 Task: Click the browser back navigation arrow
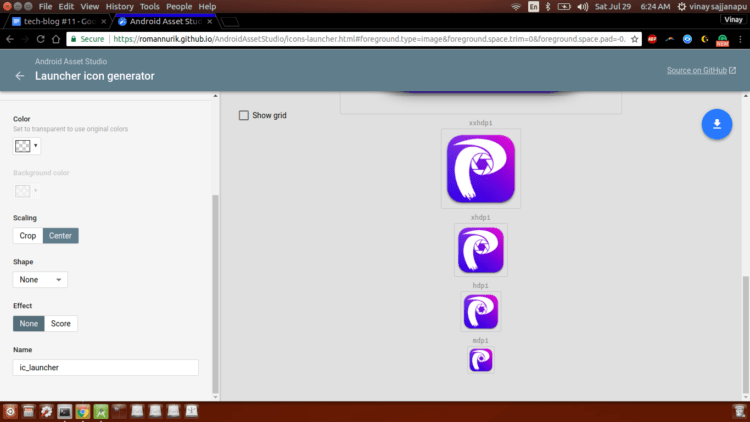(10, 39)
